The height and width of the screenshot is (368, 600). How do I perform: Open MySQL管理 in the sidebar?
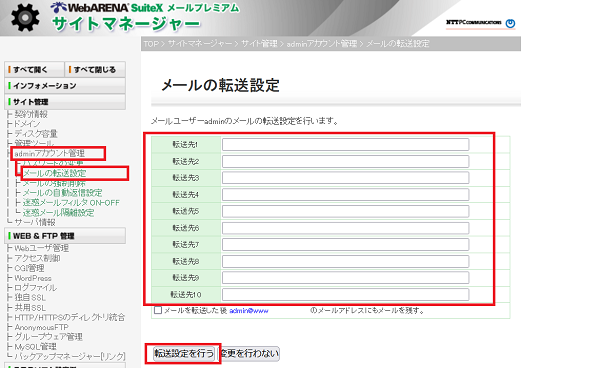[x=35, y=347]
